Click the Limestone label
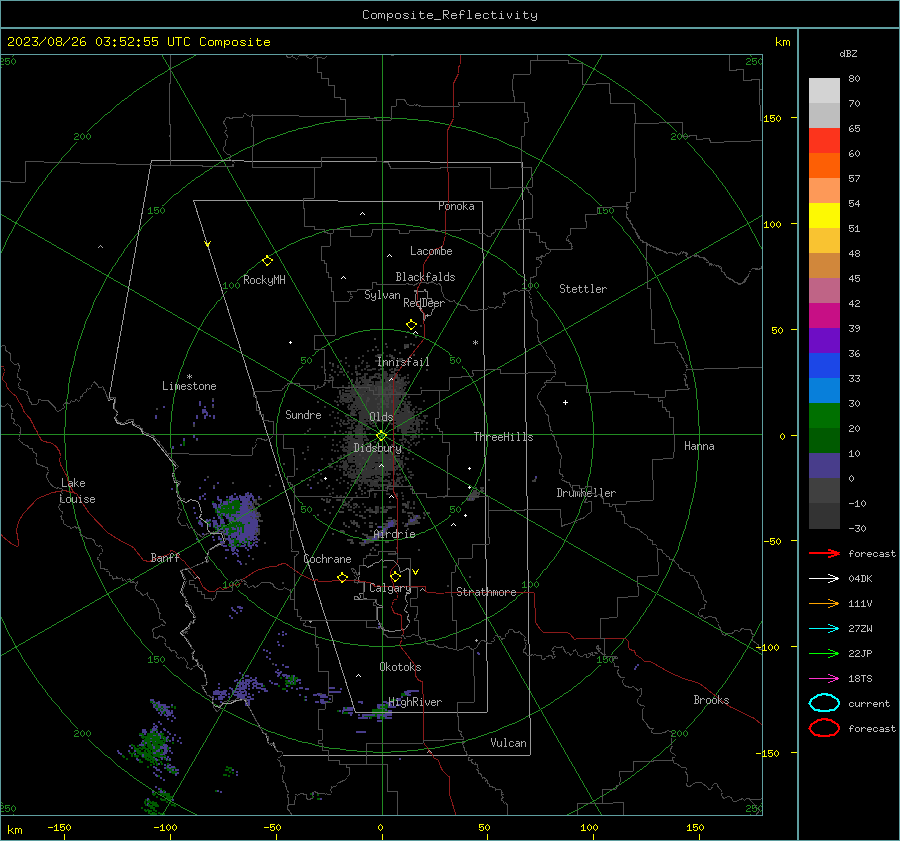Viewport: 900px width, 841px height. pyautogui.click(x=189, y=386)
